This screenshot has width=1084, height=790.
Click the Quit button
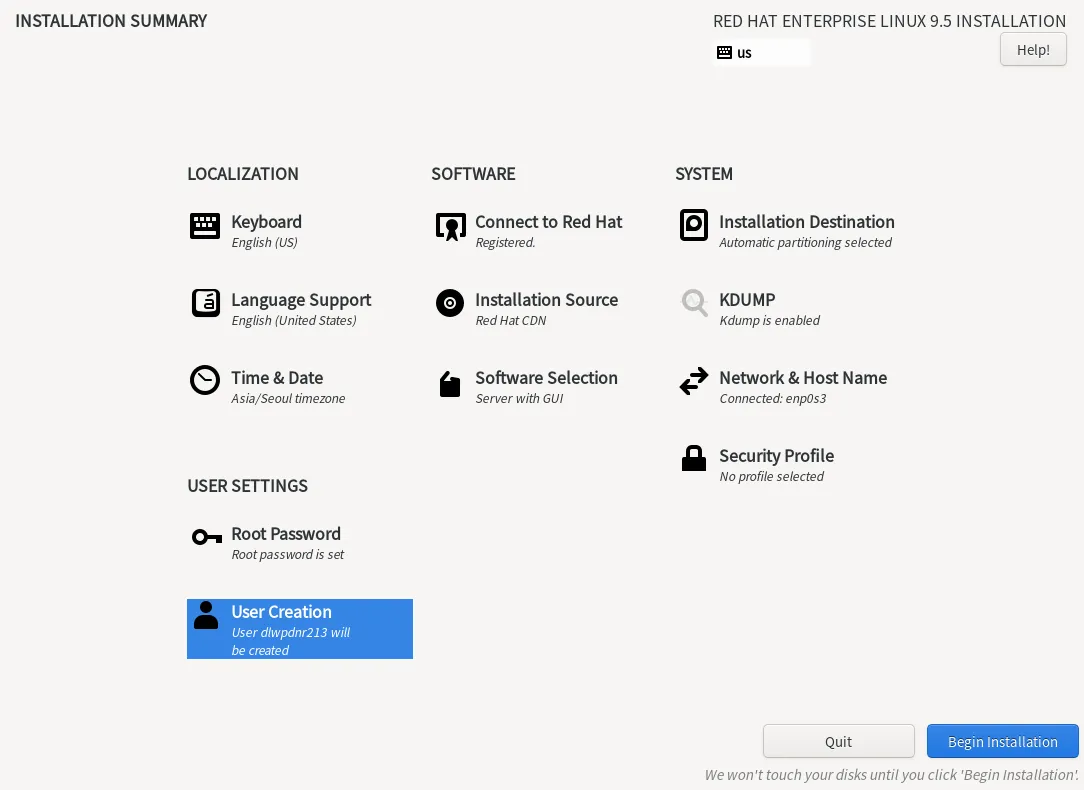[x=839, y=742]
